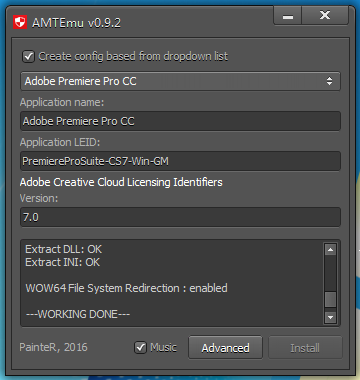Screen dimensions: 360x380
Task: Uncheck Create config based from dropdown list
Action: pyautogui.click(x=28, y=56)
